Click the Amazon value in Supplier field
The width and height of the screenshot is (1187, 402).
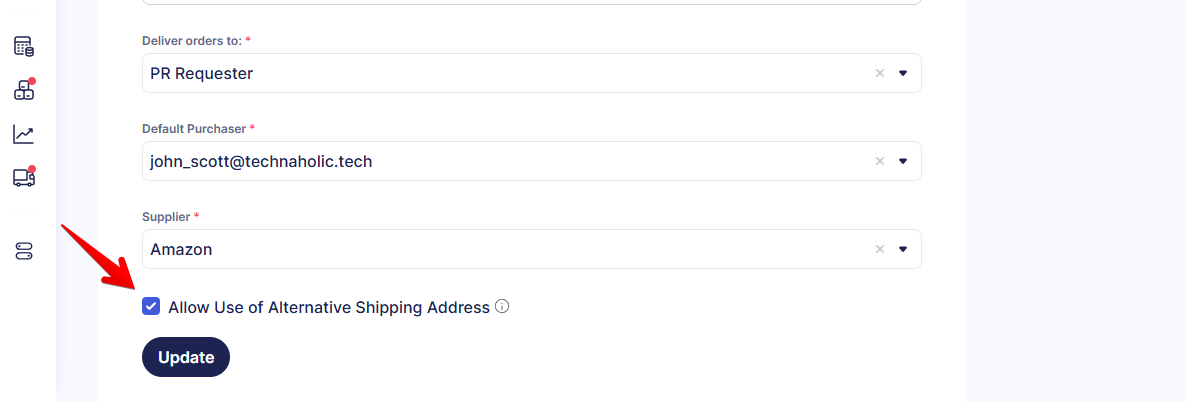coord(400,249)
